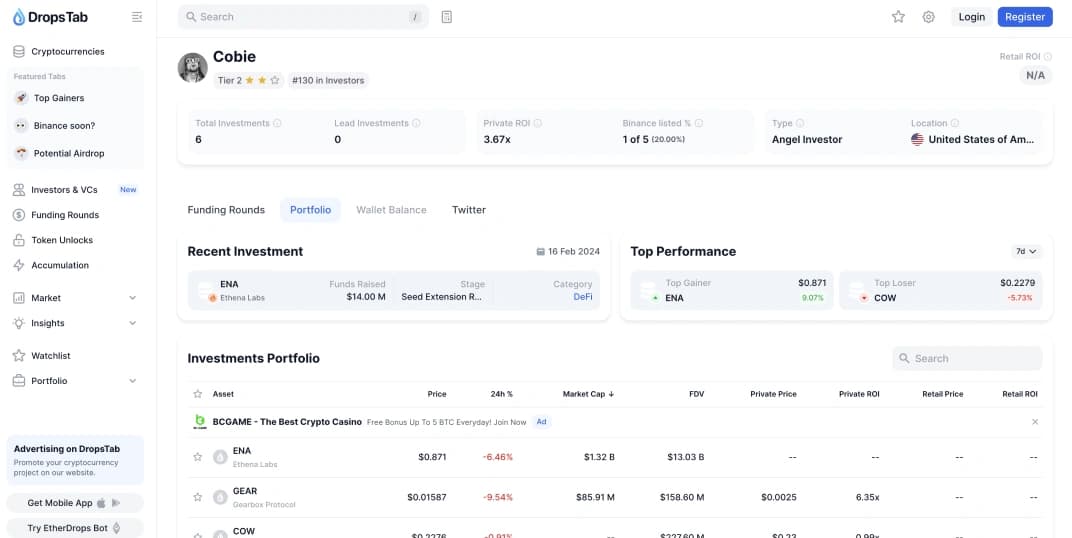1072x538 pixels.
Task: Open BCGAME casino ad link
Action: (x=287, y=422)
